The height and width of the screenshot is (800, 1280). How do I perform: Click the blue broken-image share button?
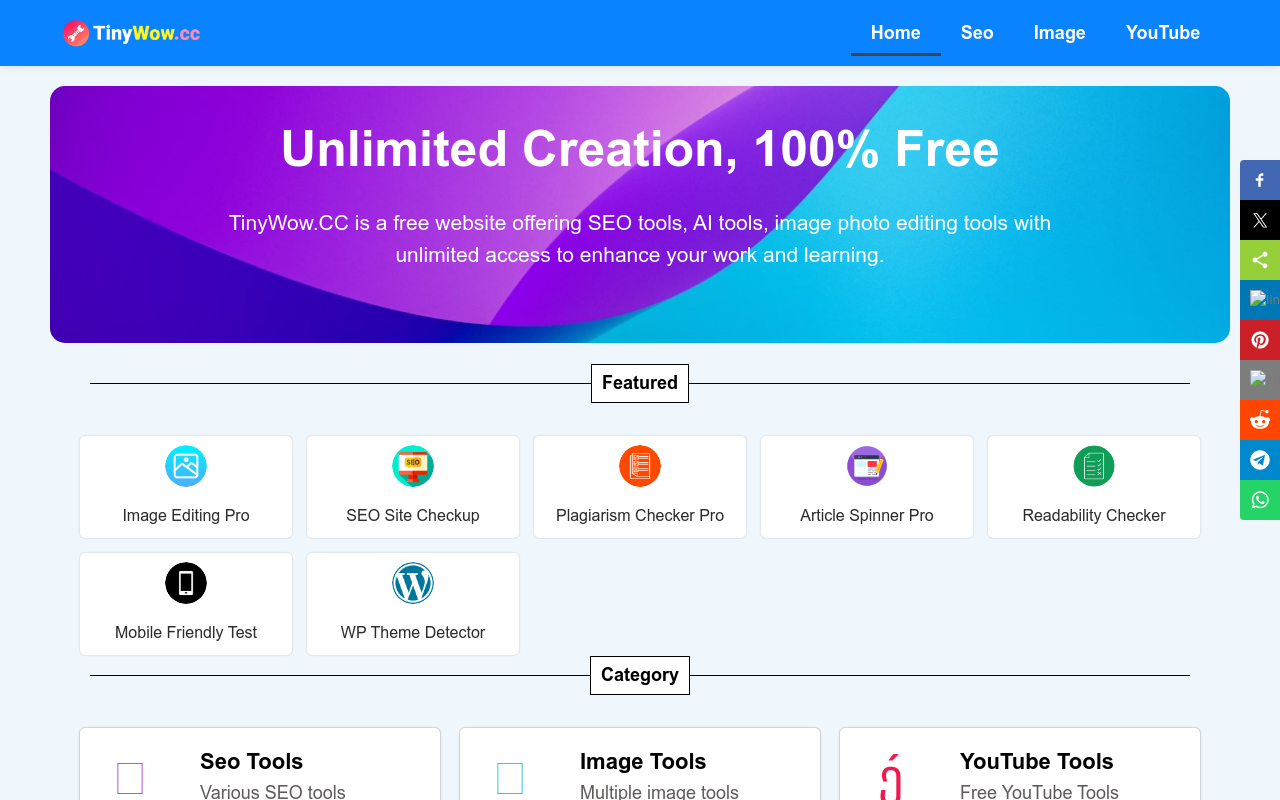click(1260, 300)
